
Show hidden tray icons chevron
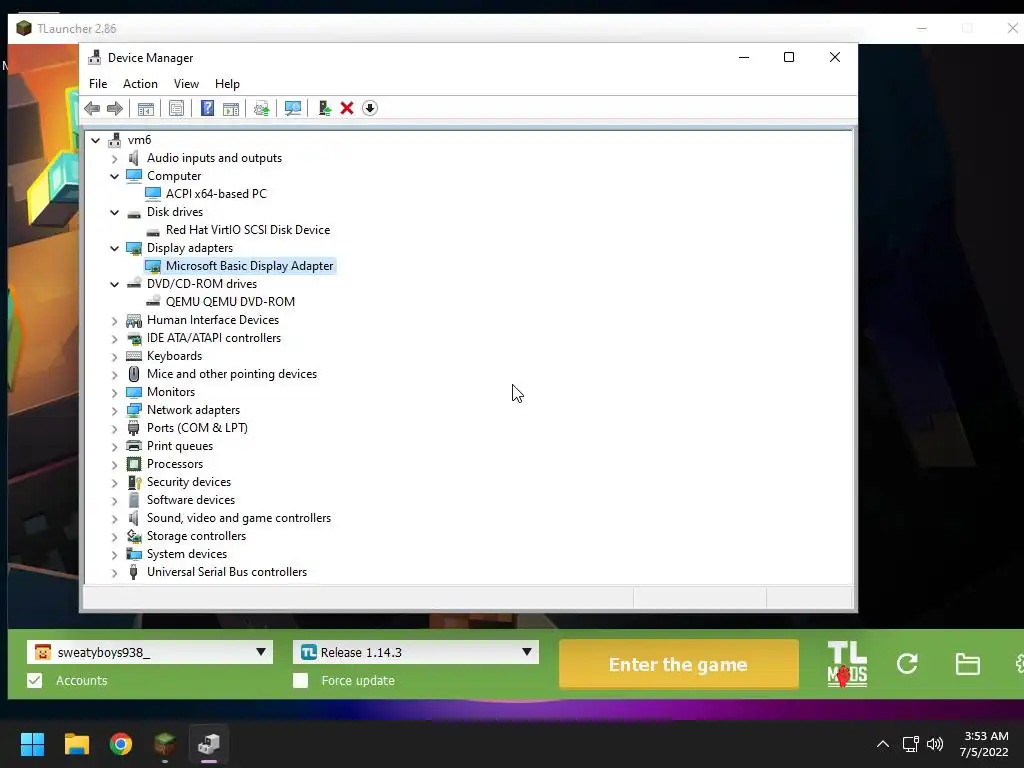tap(883, 744)
